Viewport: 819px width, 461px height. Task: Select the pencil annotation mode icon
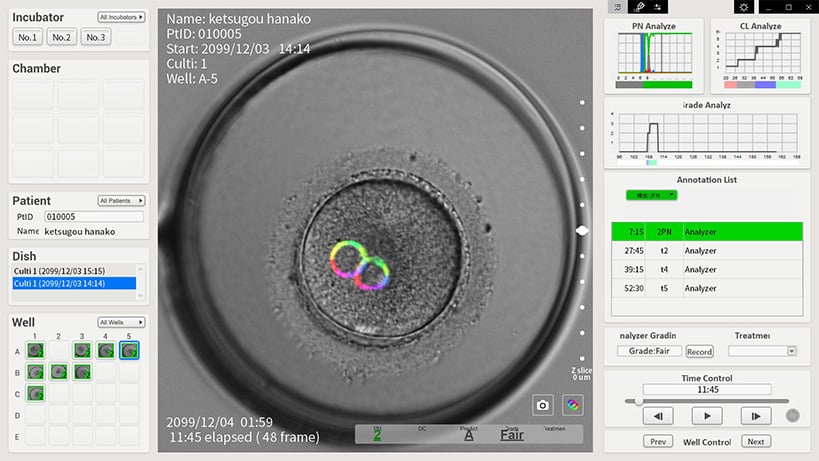[x=639, y=7]
